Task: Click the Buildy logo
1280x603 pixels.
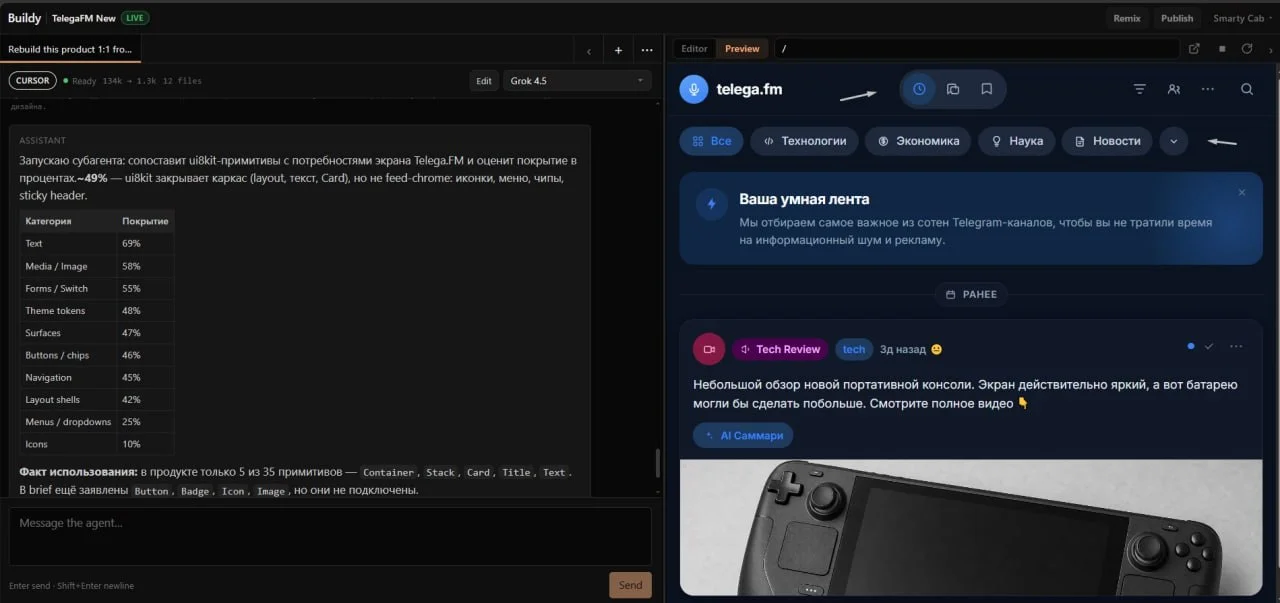Action: click(24, 18)
